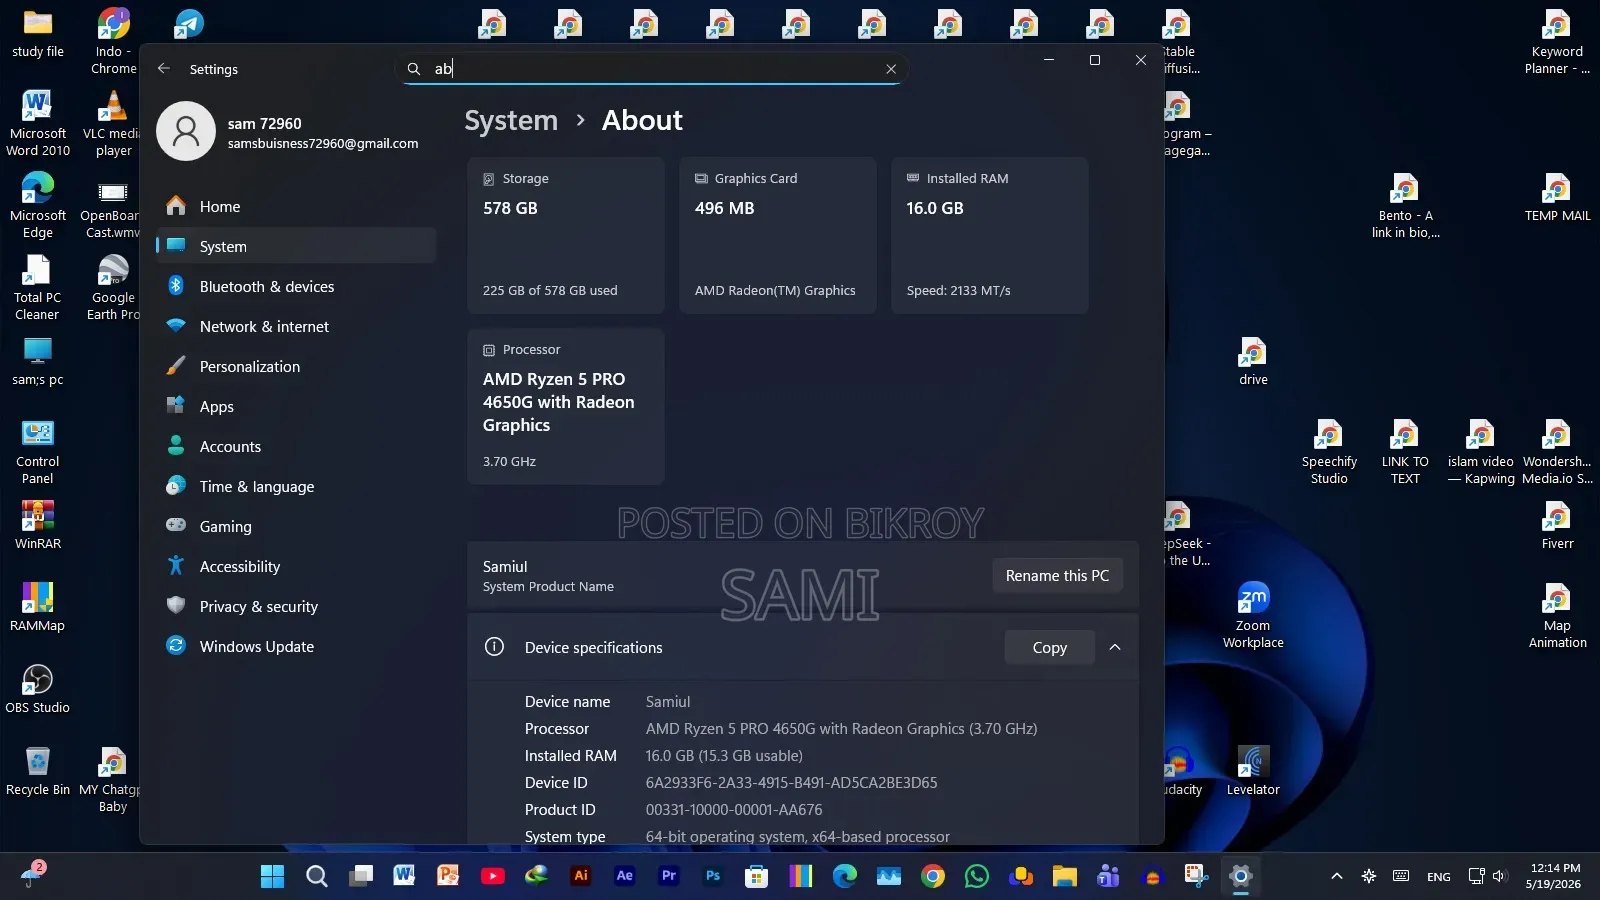The width and height of the screenshot is (1600, 900).
Task: Open Microsoft Teams from taskbar
Action: coord(1108,876)
